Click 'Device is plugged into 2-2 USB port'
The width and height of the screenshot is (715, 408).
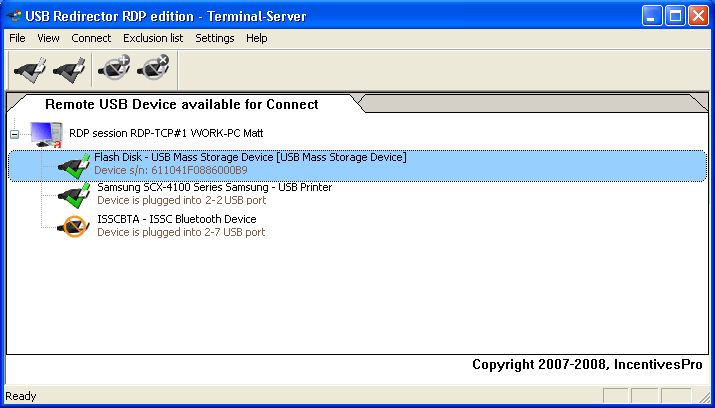point(182,200)
